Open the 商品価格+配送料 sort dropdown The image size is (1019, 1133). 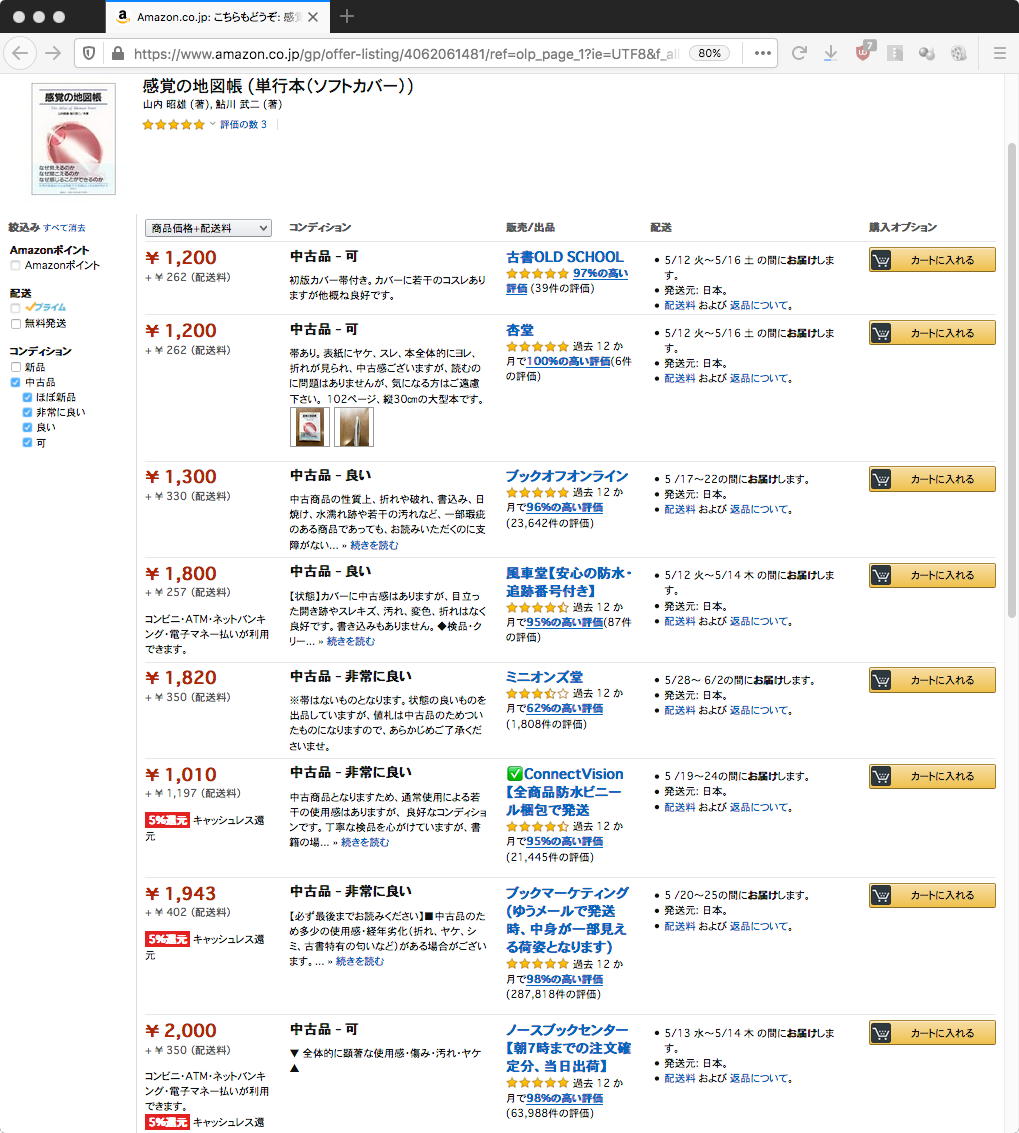208,228
